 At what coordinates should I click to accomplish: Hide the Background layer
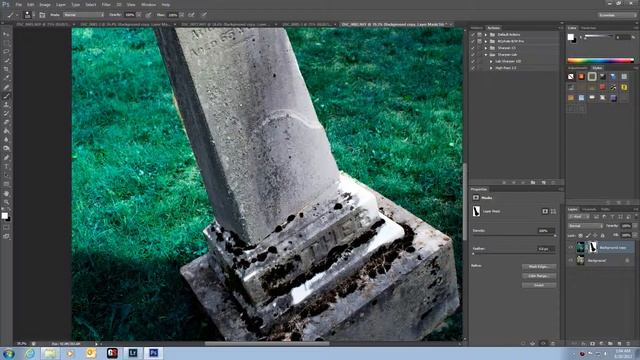pyautogui.click(x=571, y=260)
